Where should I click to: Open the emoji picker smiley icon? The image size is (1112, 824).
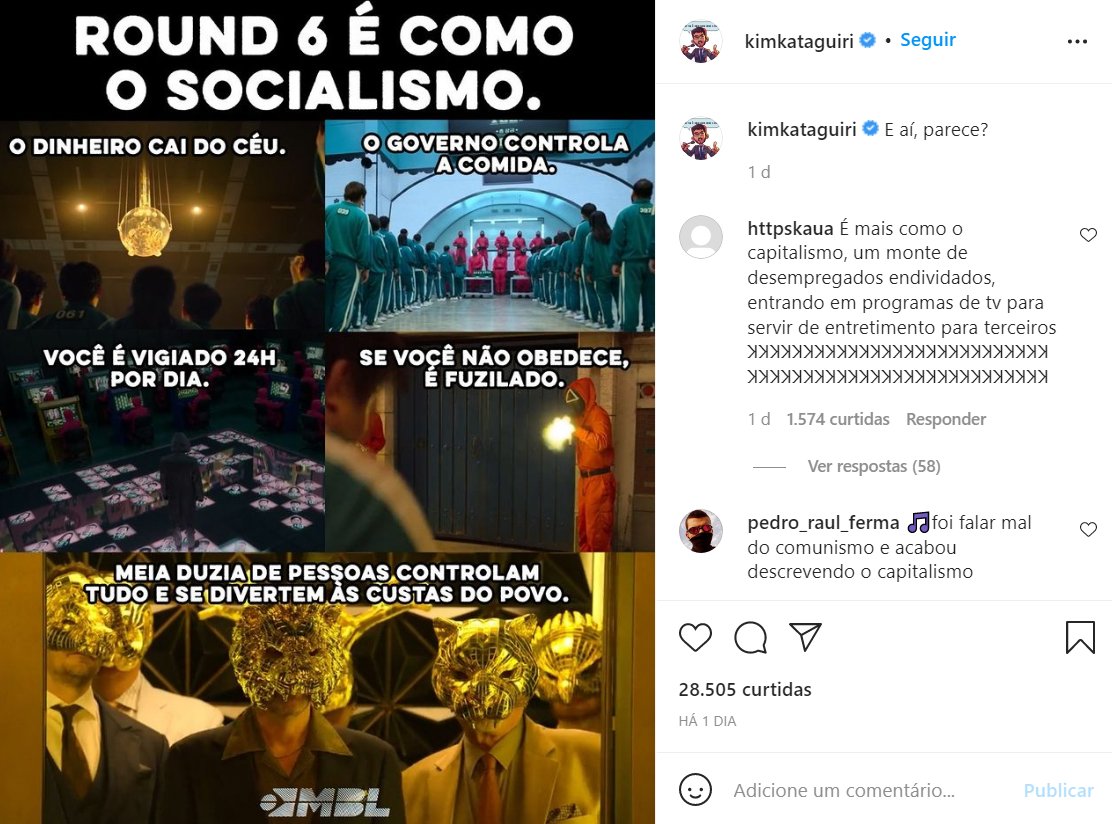[695, 789]
